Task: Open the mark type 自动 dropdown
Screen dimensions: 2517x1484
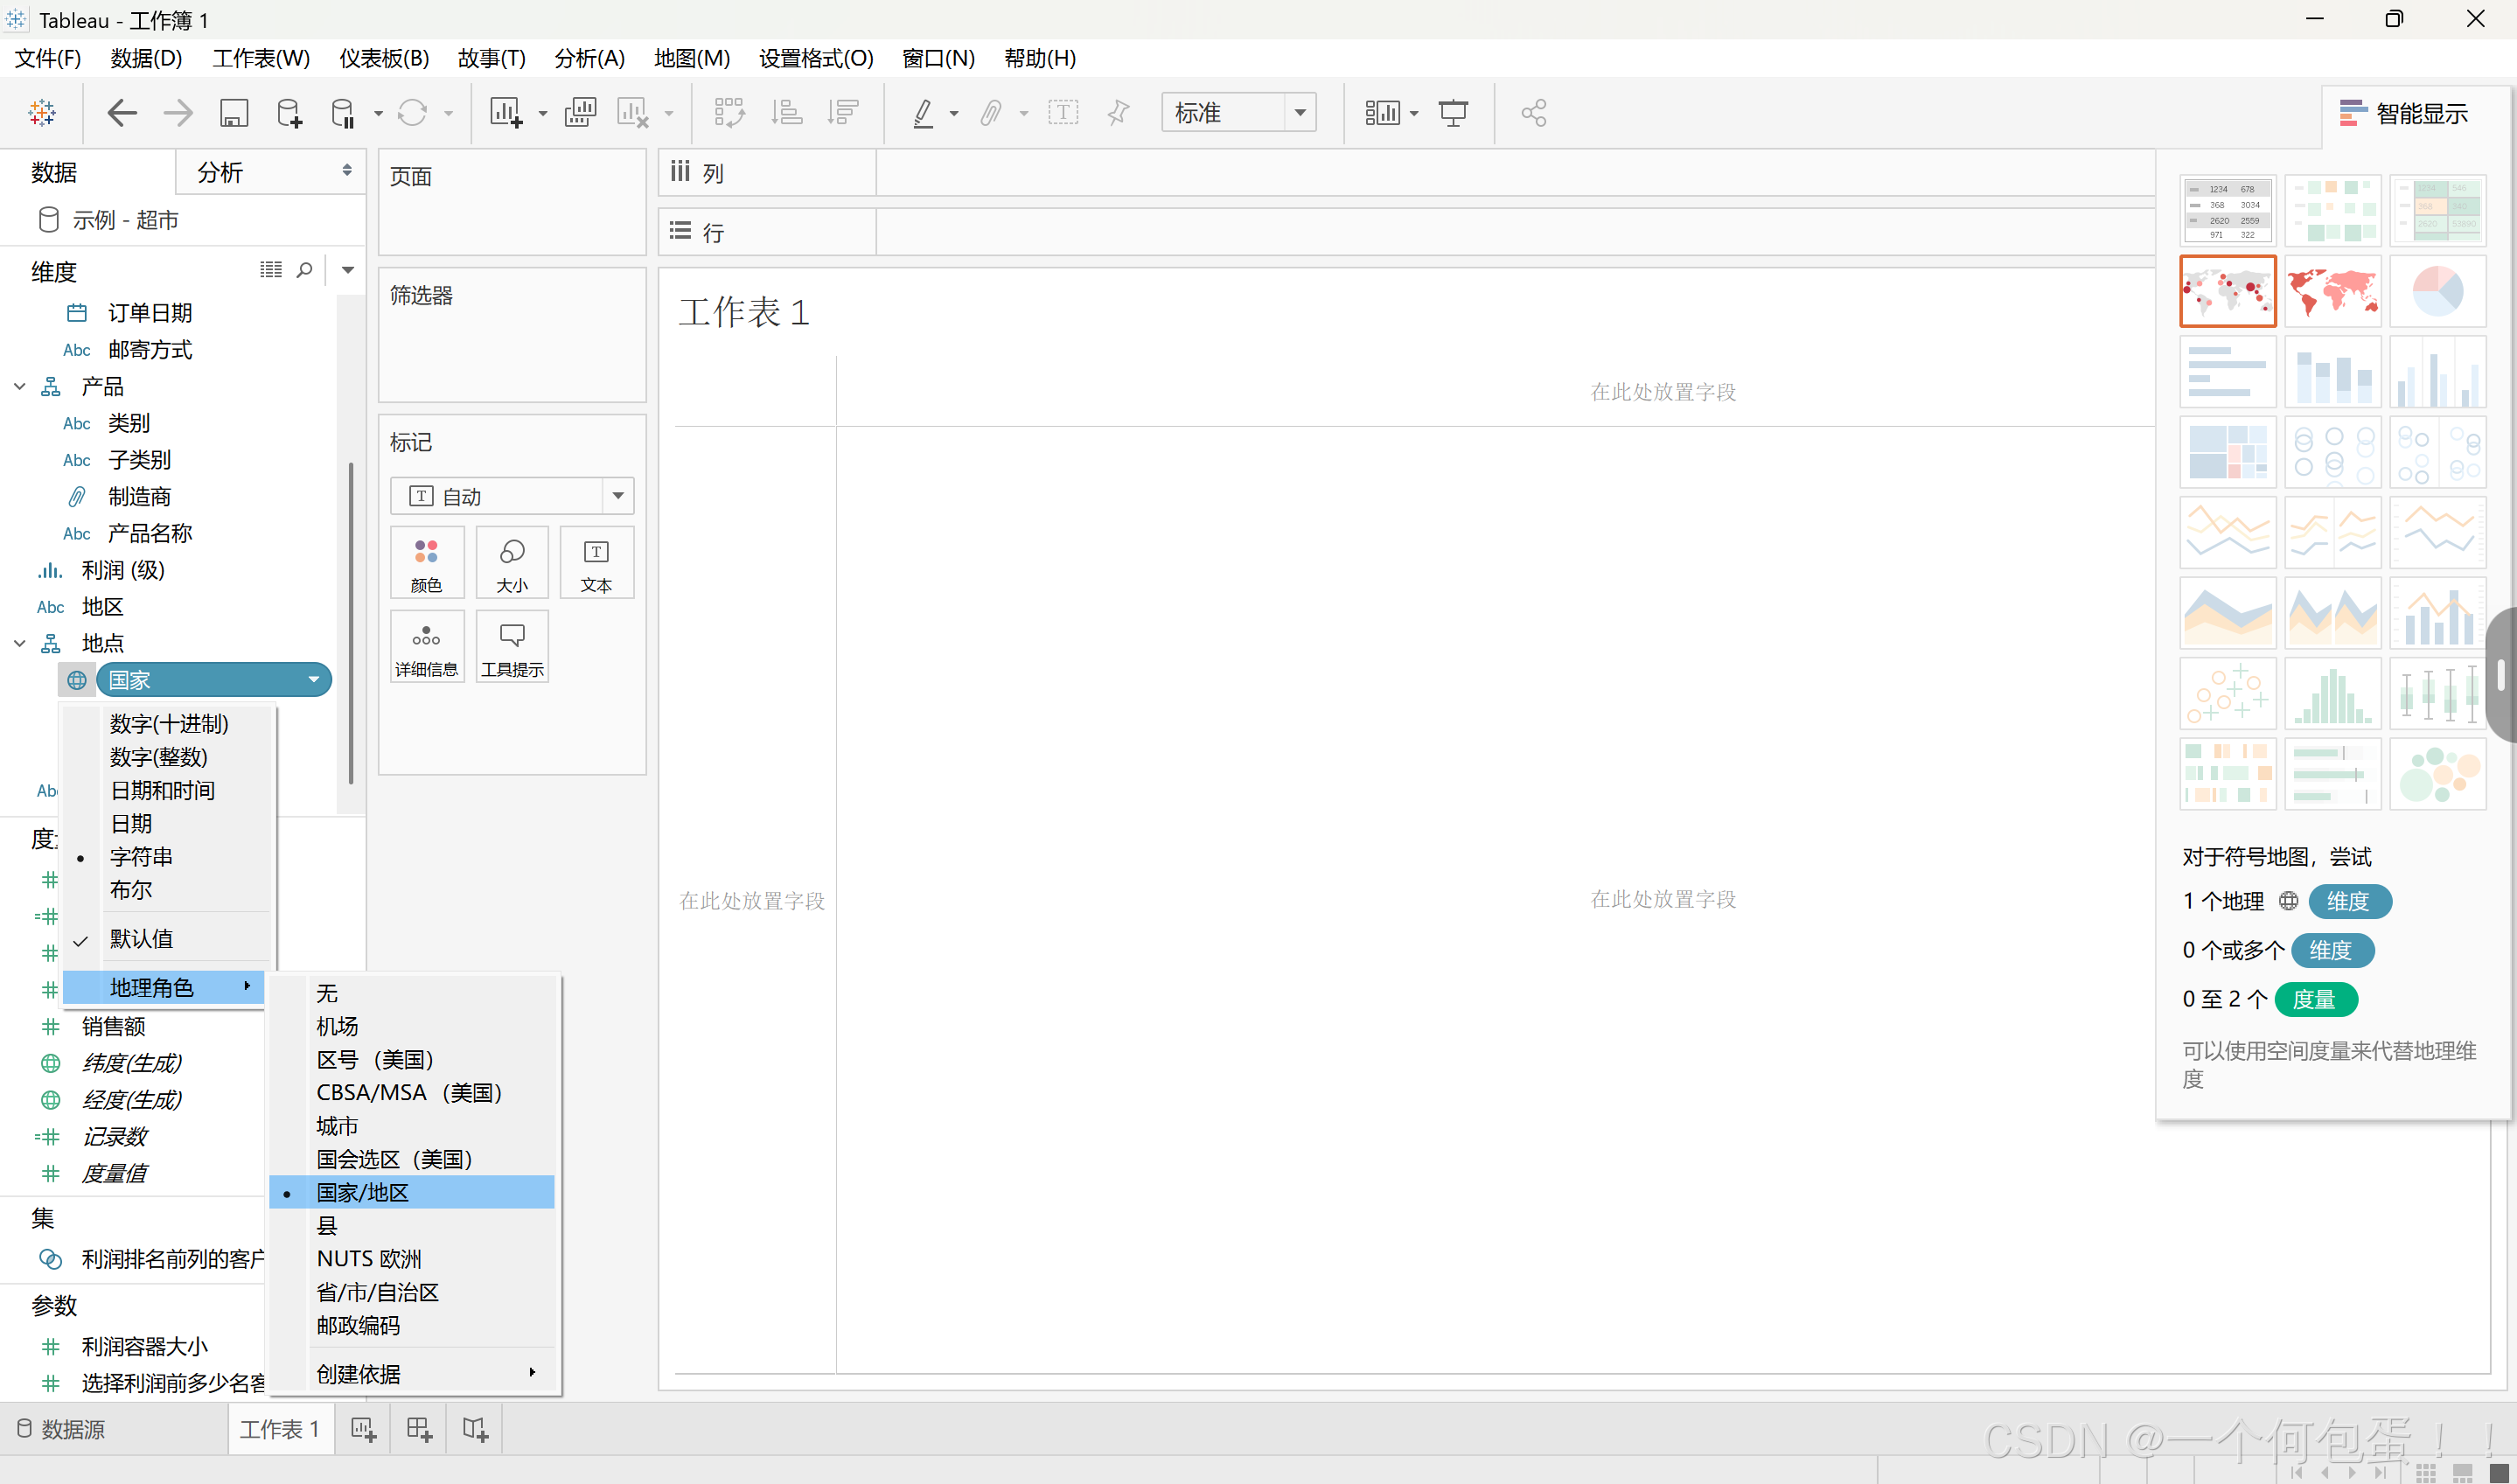Action: pyautogui.click(x=617, y=496)
